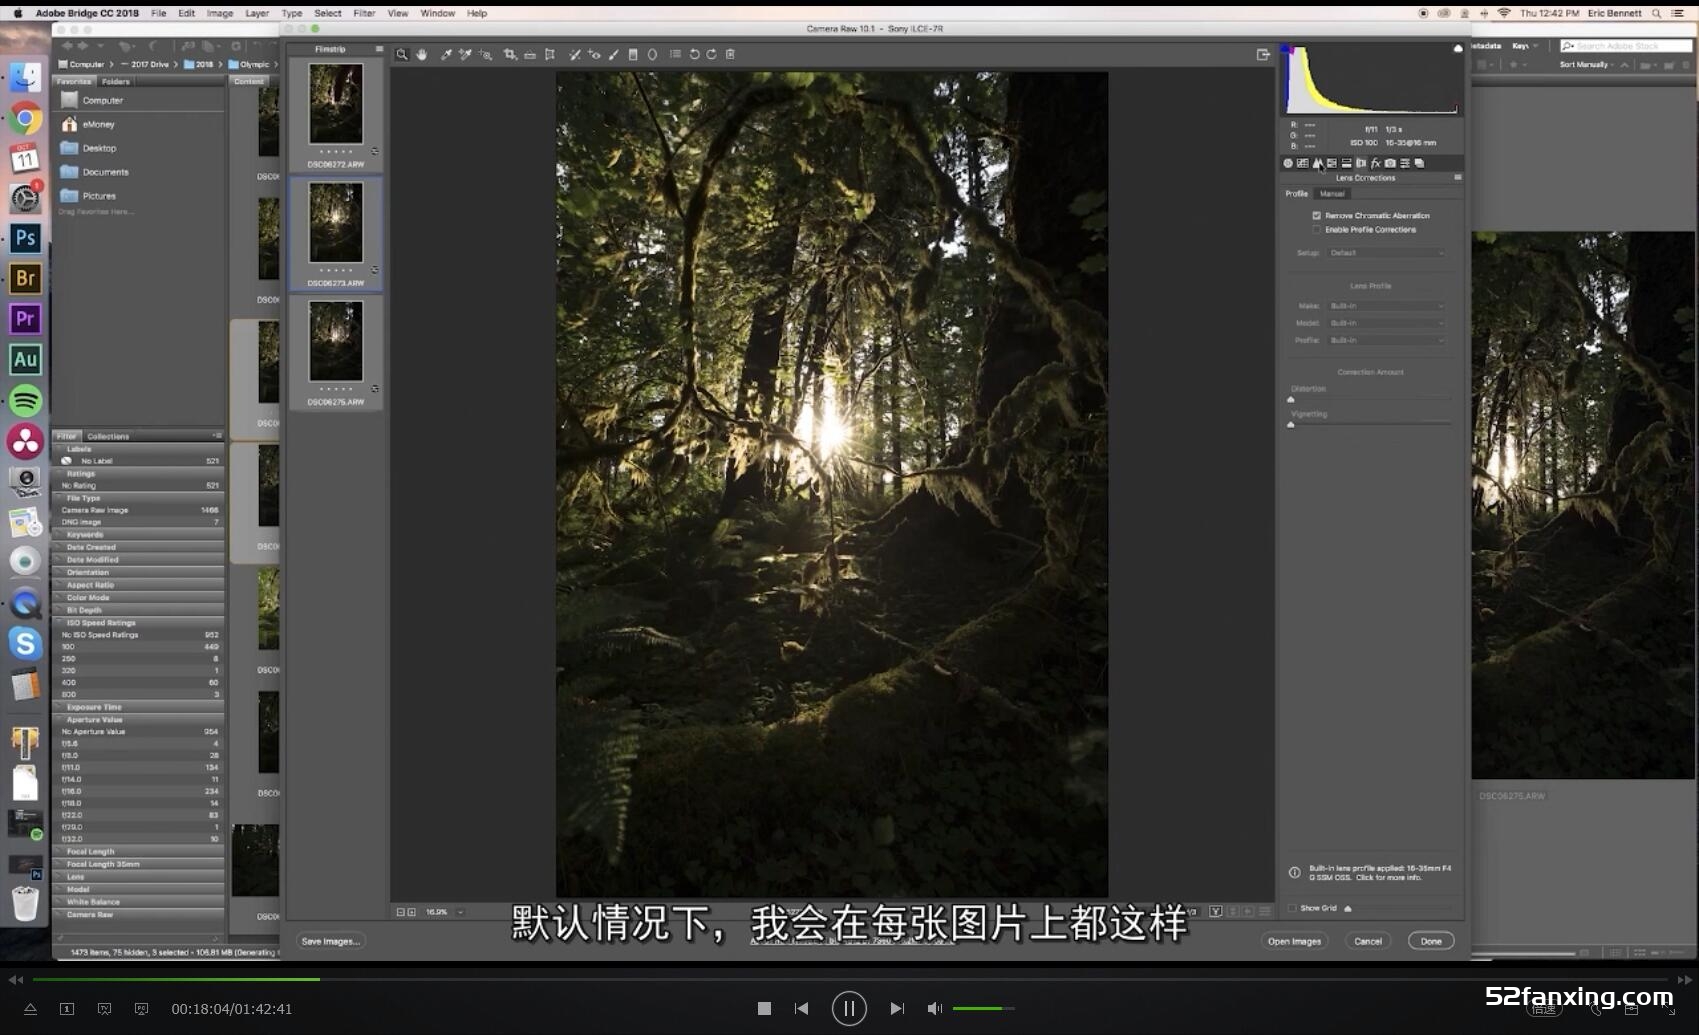This screenshot has width=1699, height=1035.
Task: Click the trash icon to mark for deletion
Action: 730,55
